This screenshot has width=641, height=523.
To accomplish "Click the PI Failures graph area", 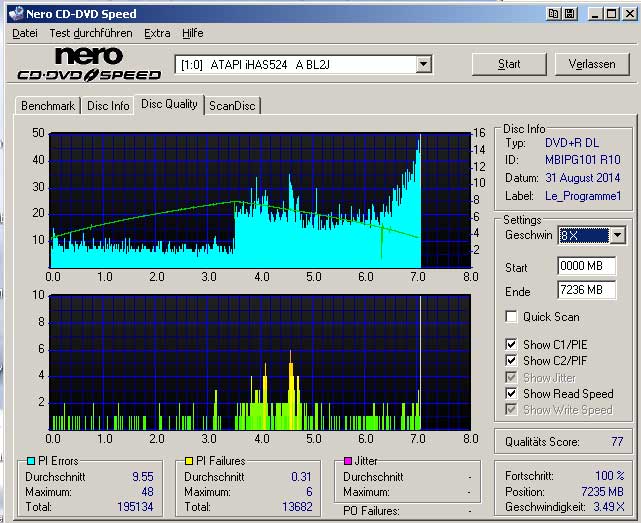I will (260, 362).
